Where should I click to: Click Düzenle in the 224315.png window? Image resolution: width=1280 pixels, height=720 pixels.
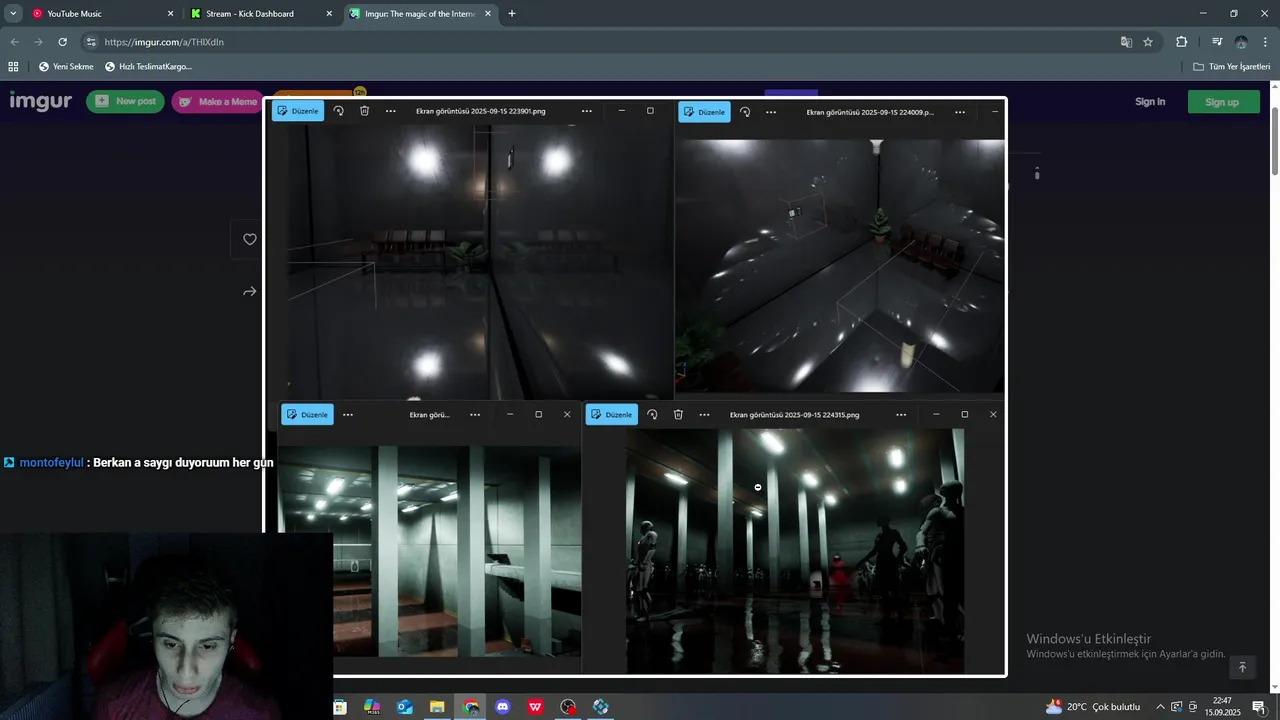tap(611, 415)
